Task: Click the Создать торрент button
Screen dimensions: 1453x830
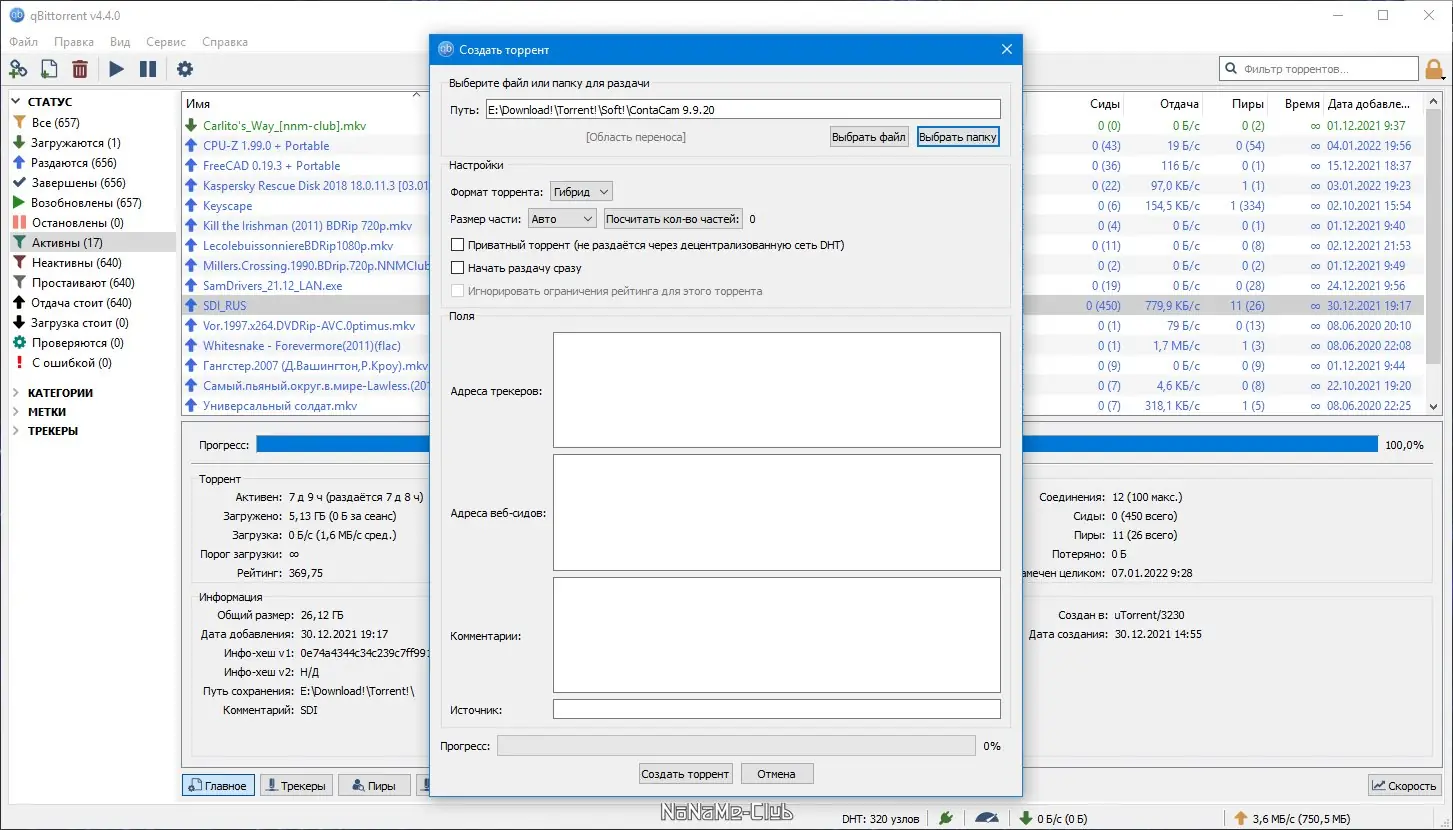Action: click(x=686, y=774)
